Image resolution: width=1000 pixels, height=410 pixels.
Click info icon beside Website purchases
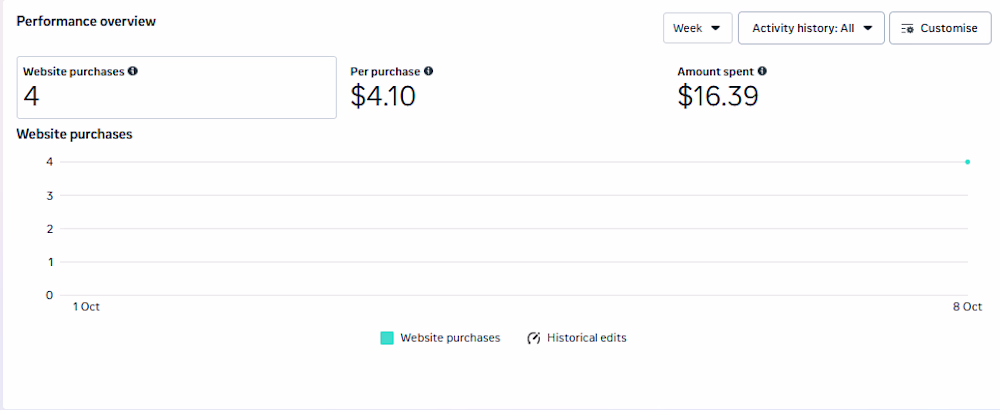click(x=133, y=71)
